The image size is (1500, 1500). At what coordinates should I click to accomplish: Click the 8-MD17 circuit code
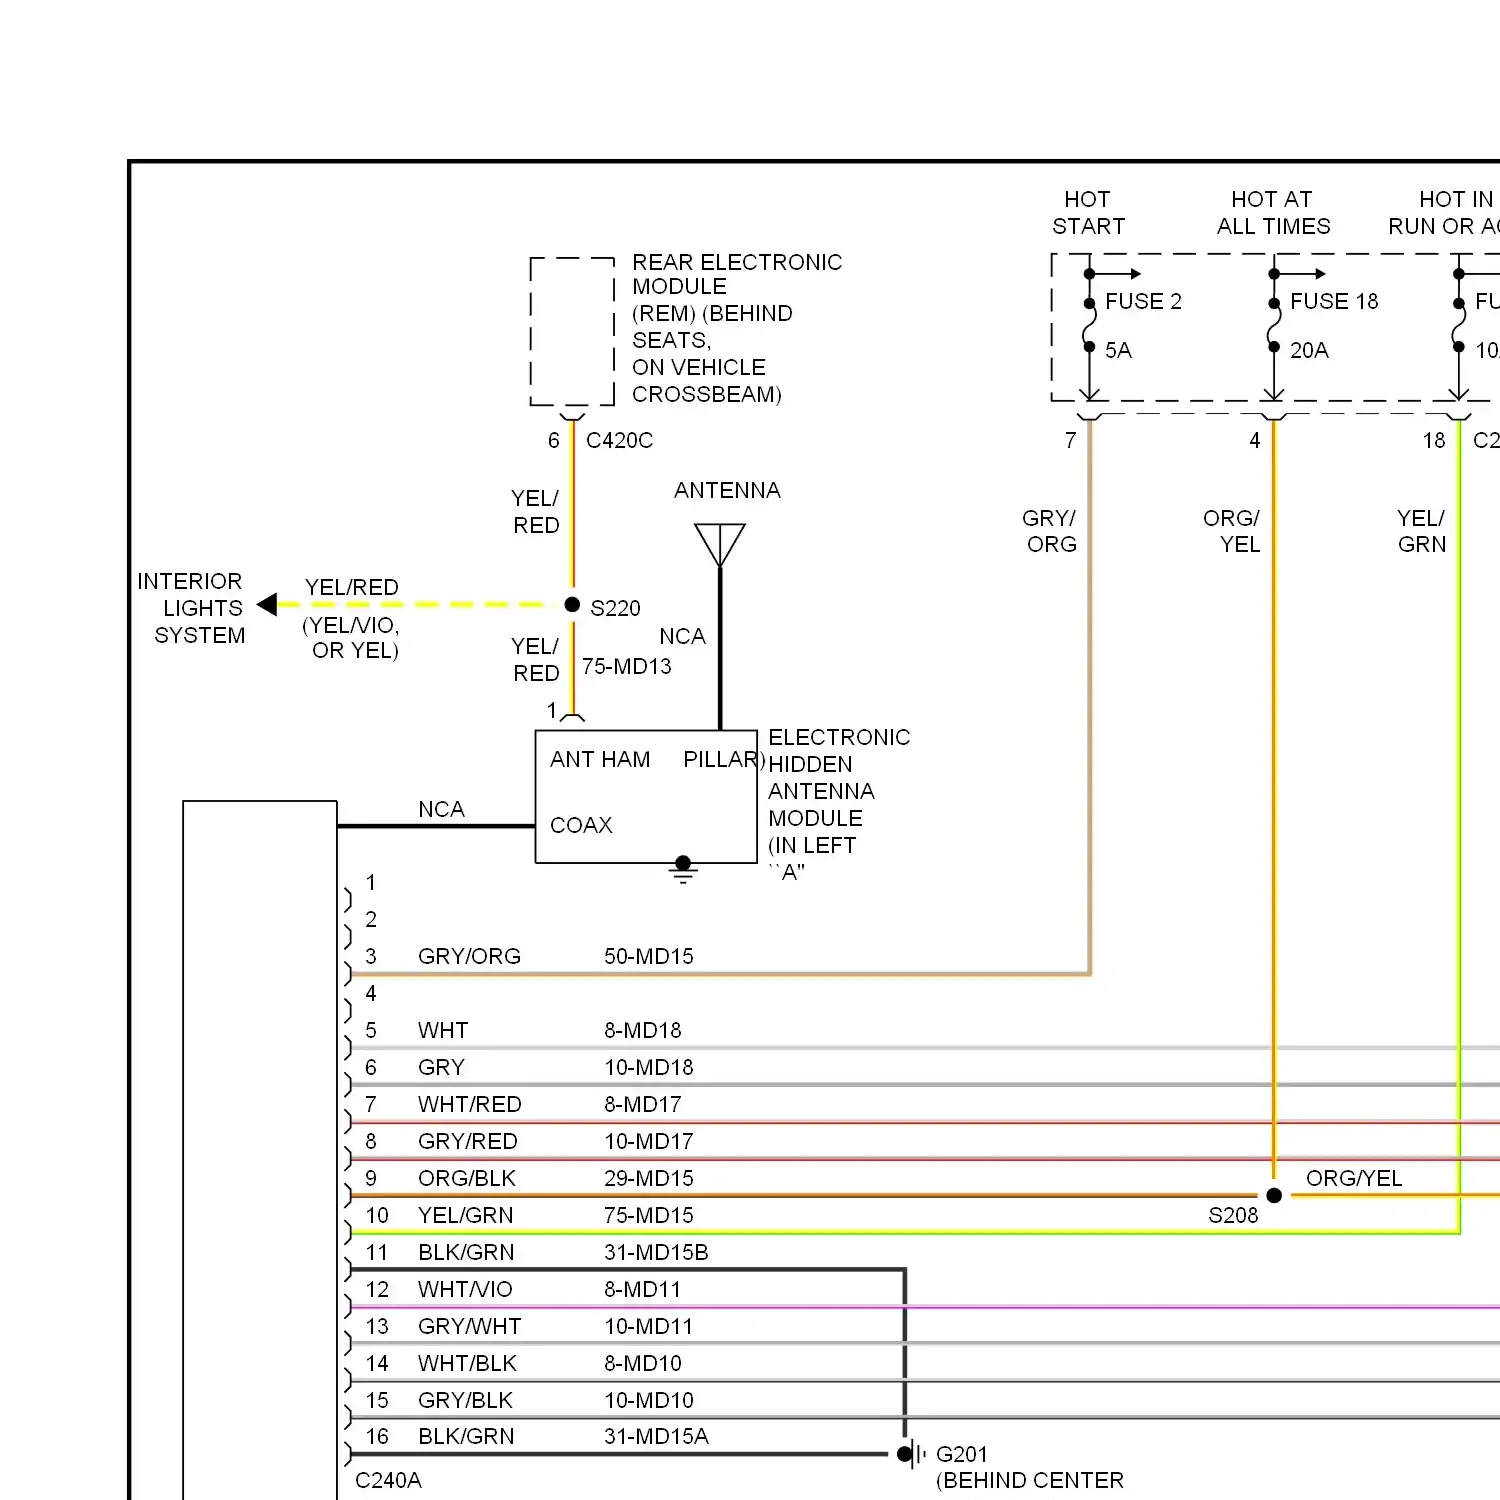643,1104
